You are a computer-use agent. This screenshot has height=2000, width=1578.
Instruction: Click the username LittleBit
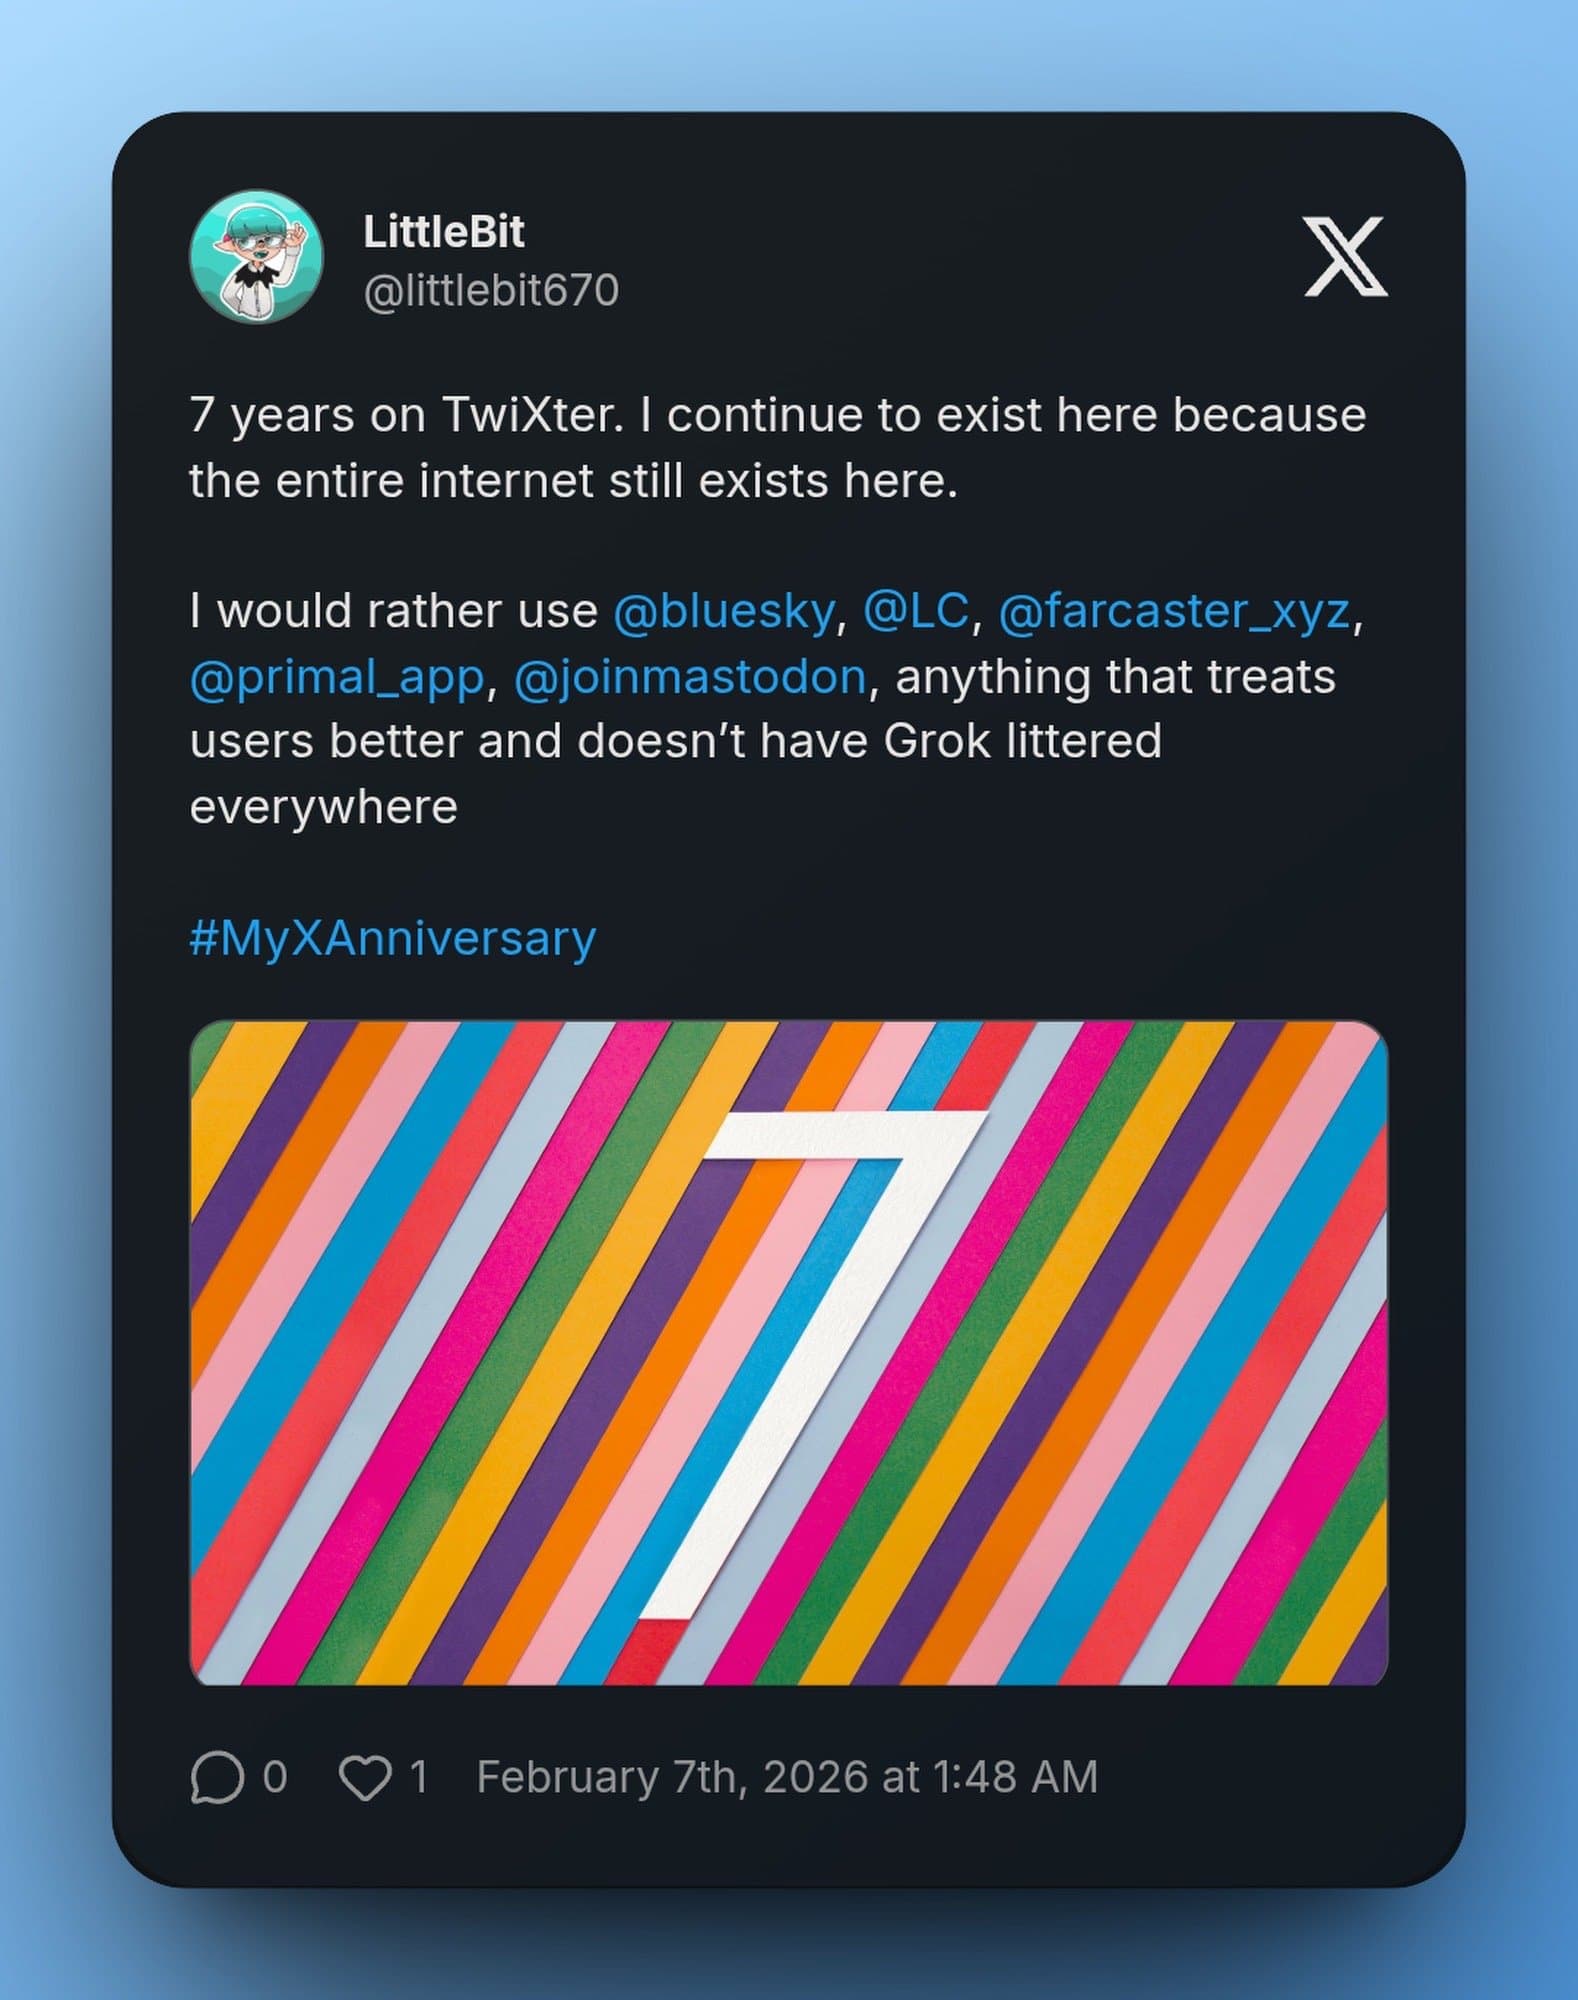[447, 232]
